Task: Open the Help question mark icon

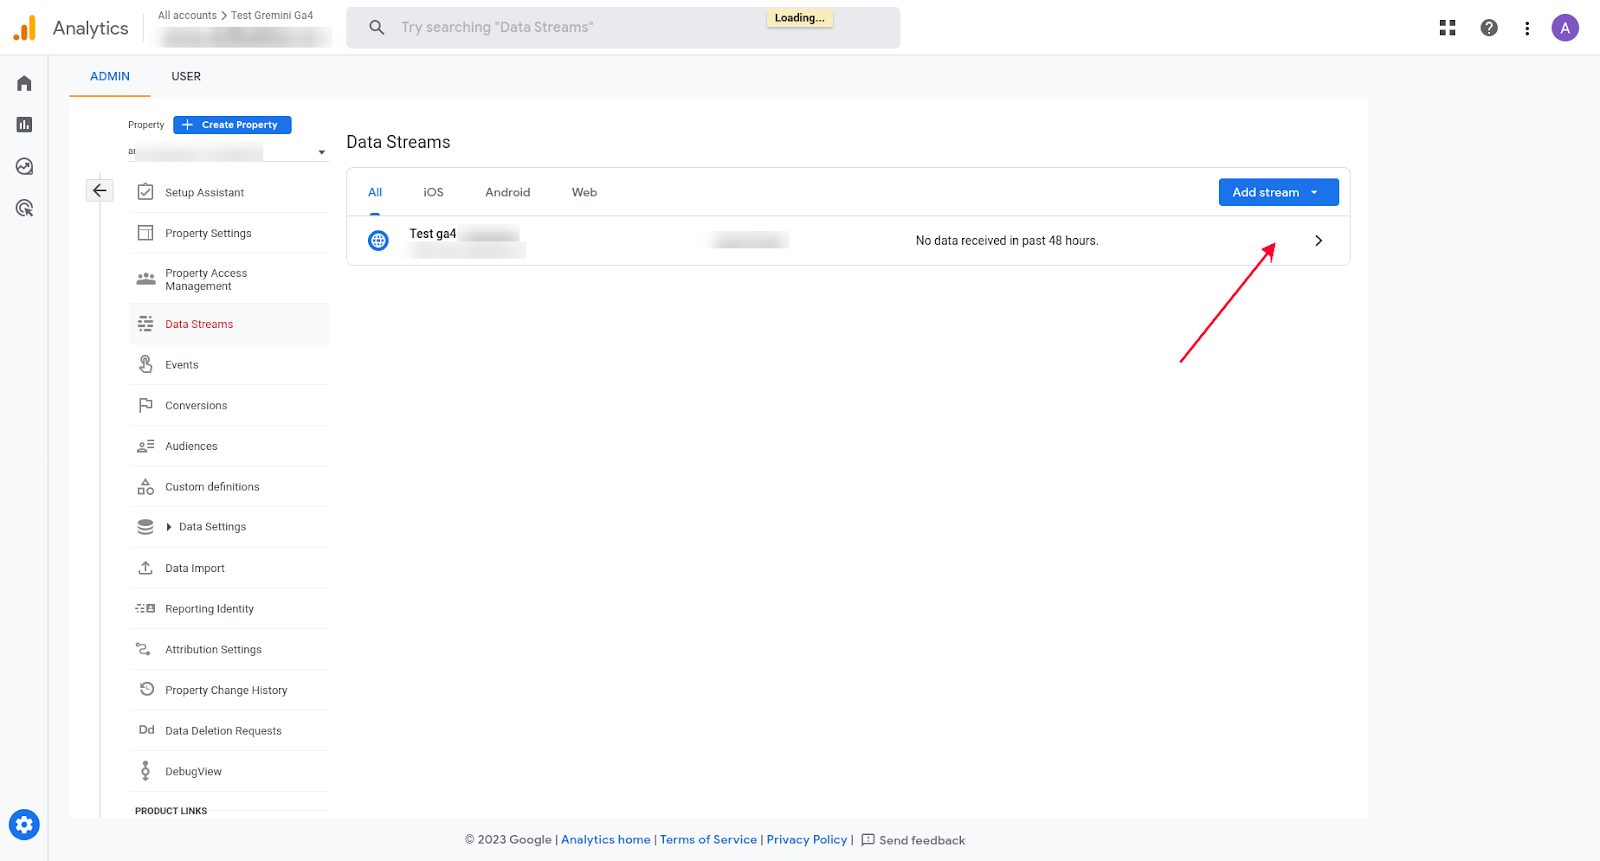Action: (x=1489, y=28)
